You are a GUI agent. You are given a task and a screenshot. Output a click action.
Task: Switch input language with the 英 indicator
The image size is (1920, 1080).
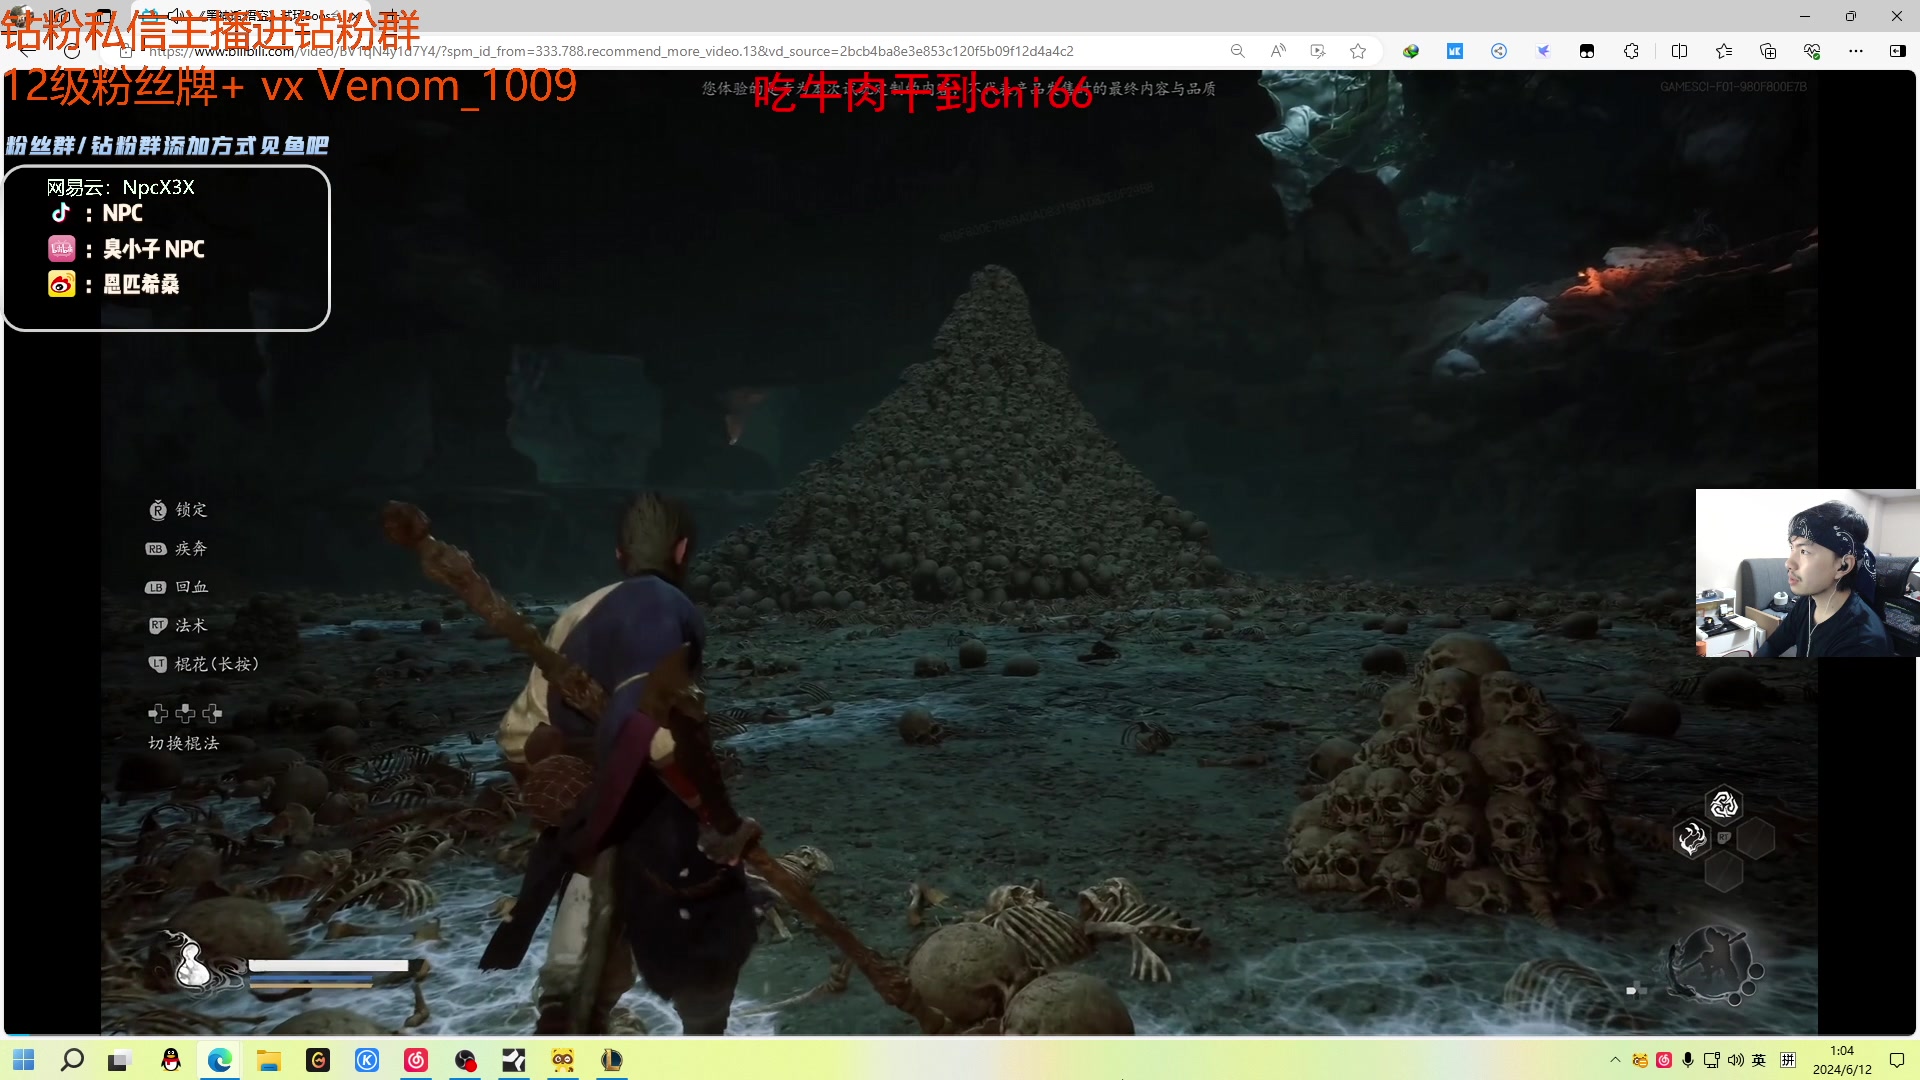click(x=1760, y=1060)
